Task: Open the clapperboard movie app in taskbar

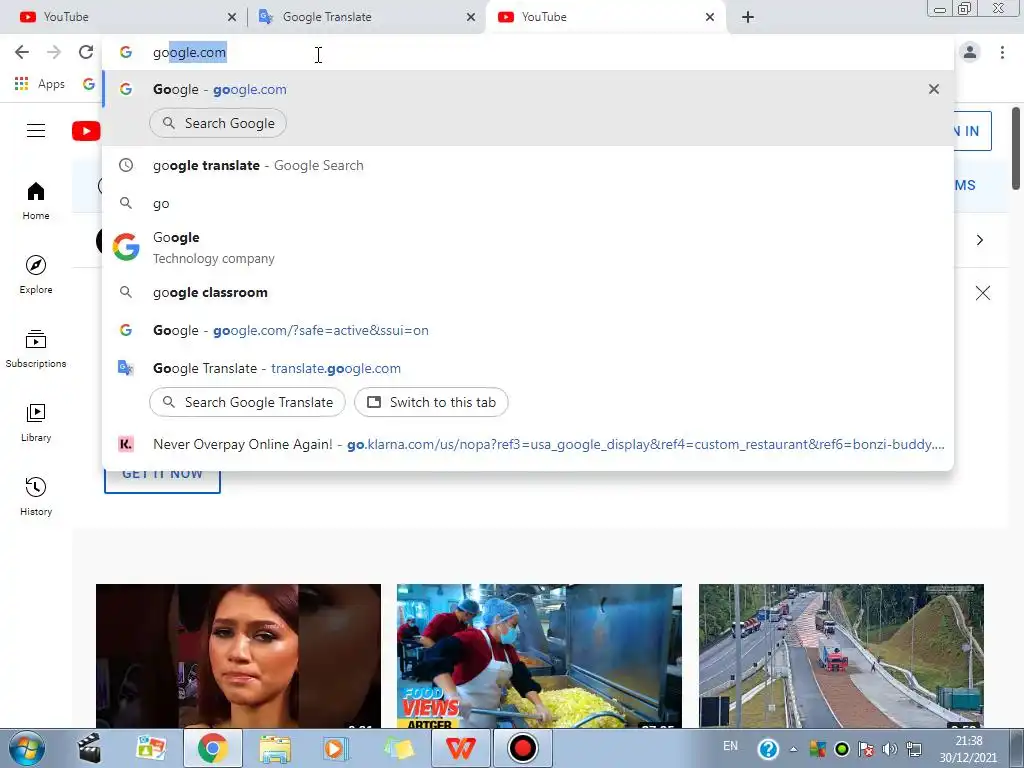Action: (89, 748)
